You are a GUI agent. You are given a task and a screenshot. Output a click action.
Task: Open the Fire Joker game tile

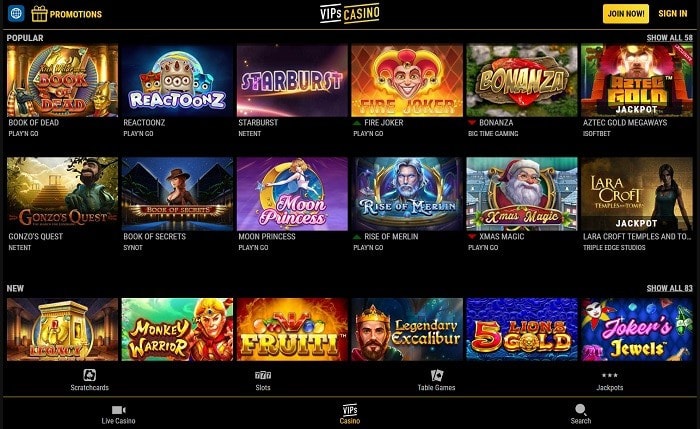[x=407, y=80]
